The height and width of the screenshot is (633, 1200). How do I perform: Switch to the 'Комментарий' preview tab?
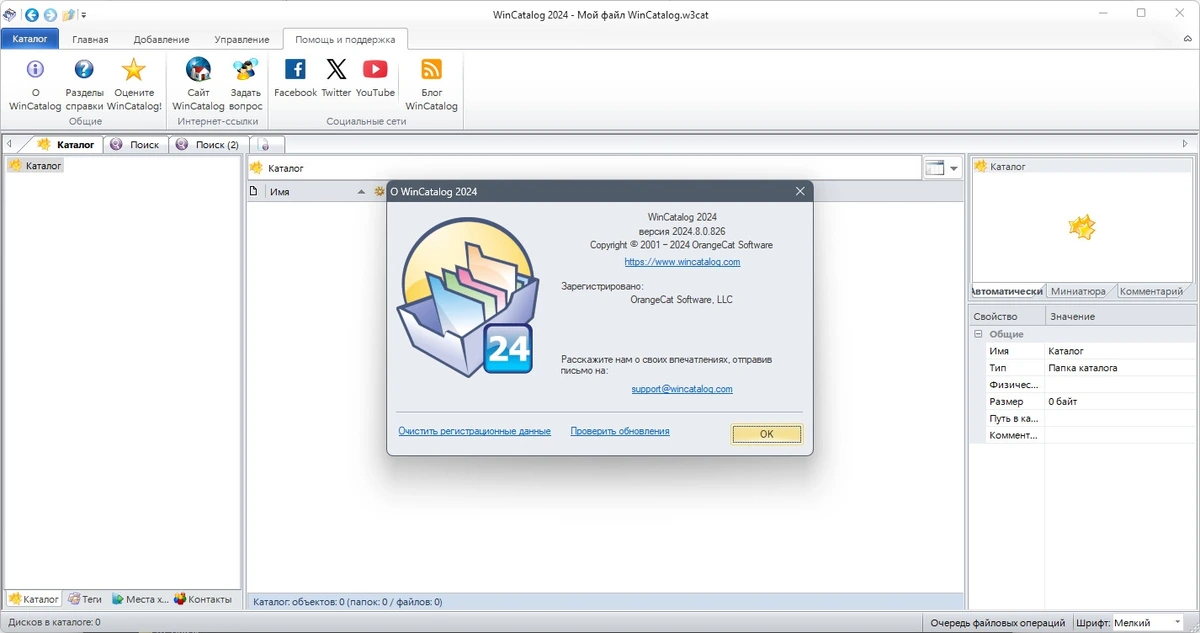pyautogui.click(x=1151, y=291)
